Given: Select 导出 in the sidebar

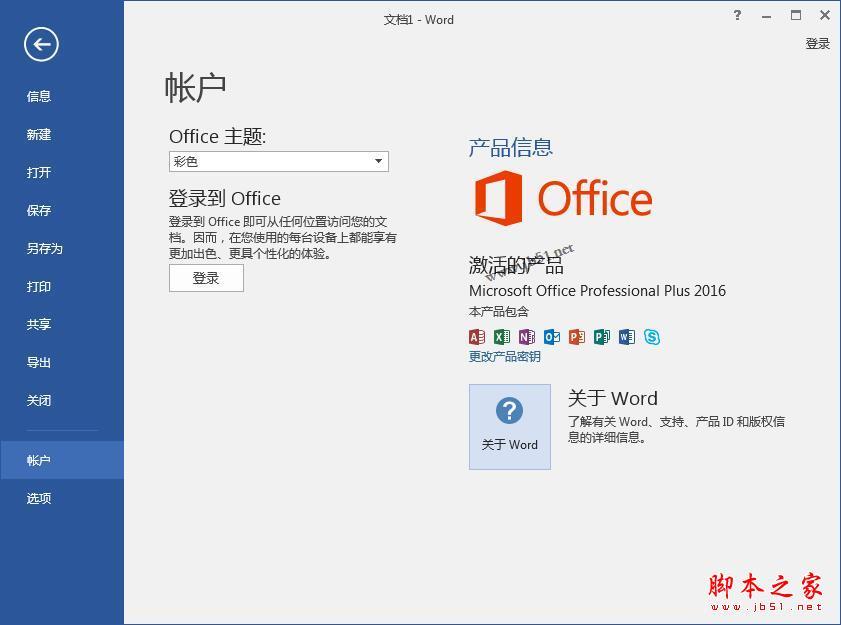Looking at the screenshot, I should click(x=39, y=363).
